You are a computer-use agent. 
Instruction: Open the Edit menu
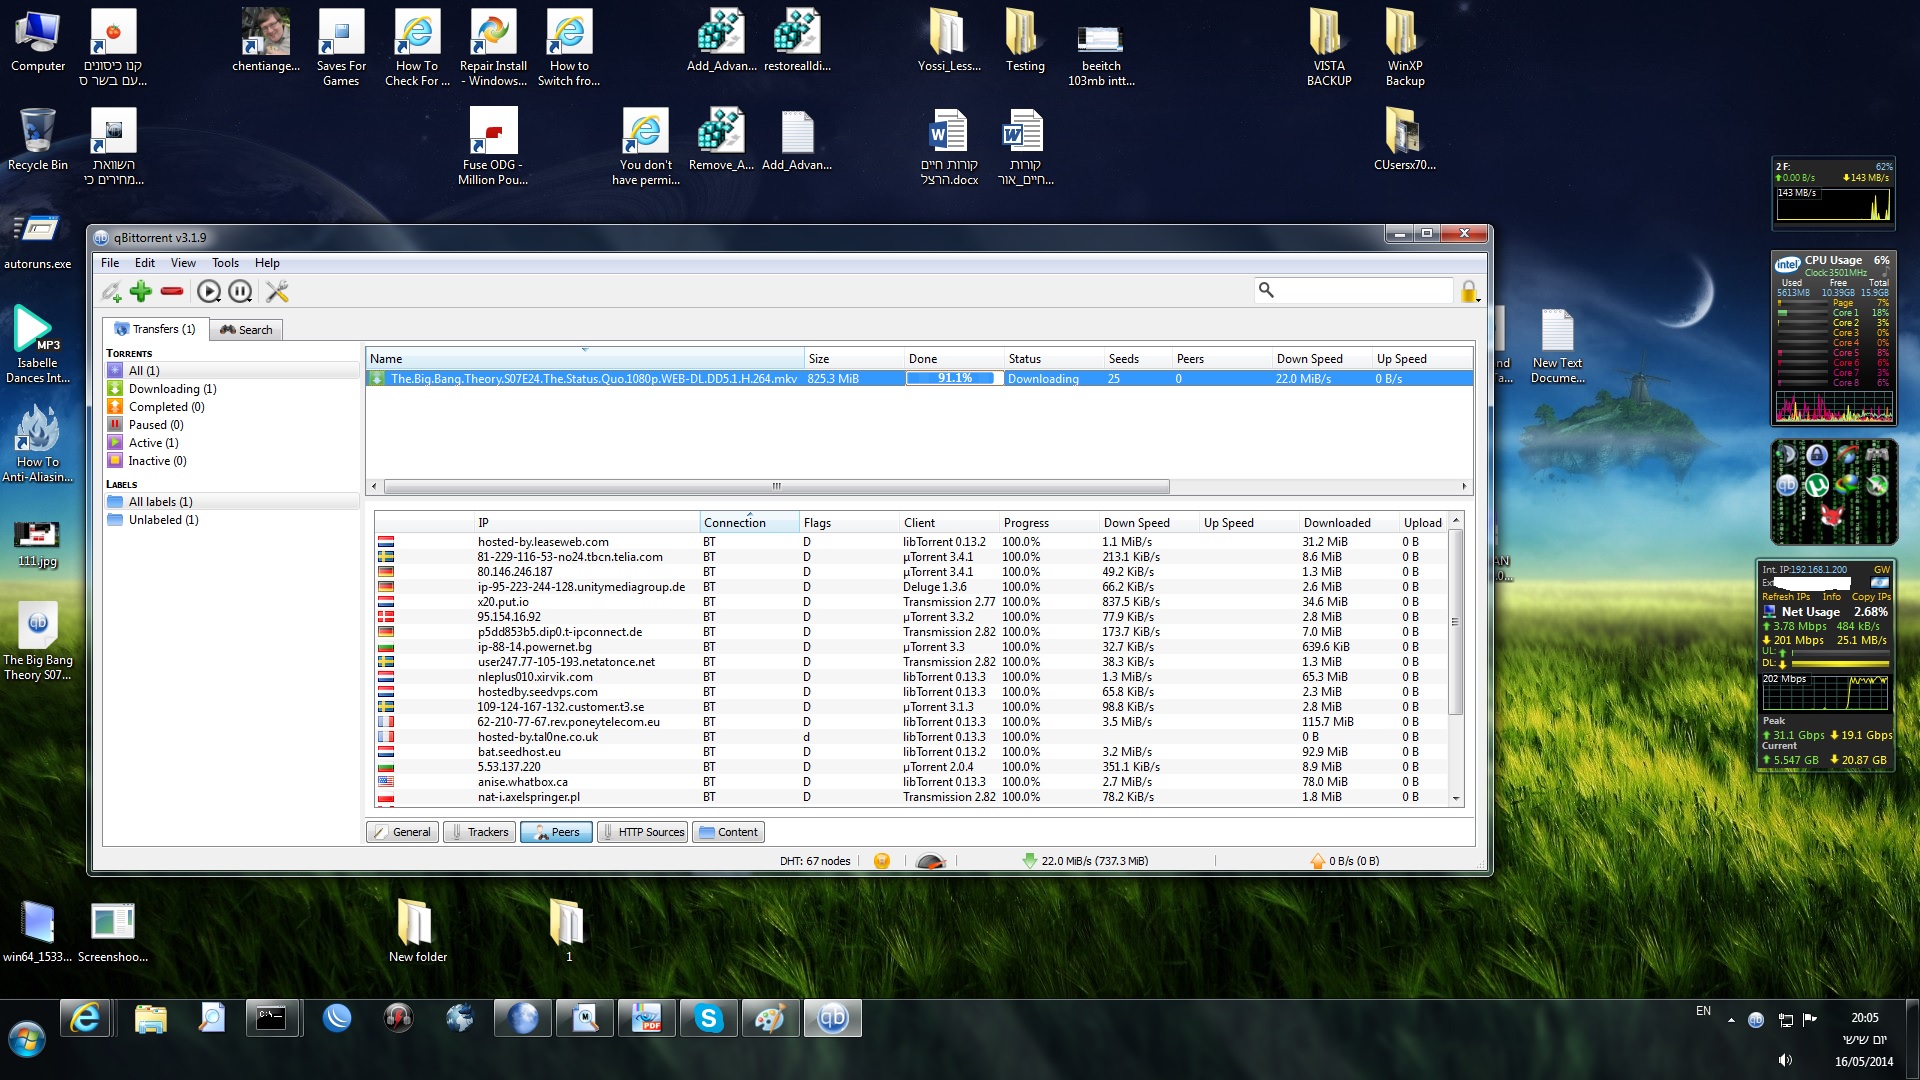pyautogui.click(x=145, y=263)
